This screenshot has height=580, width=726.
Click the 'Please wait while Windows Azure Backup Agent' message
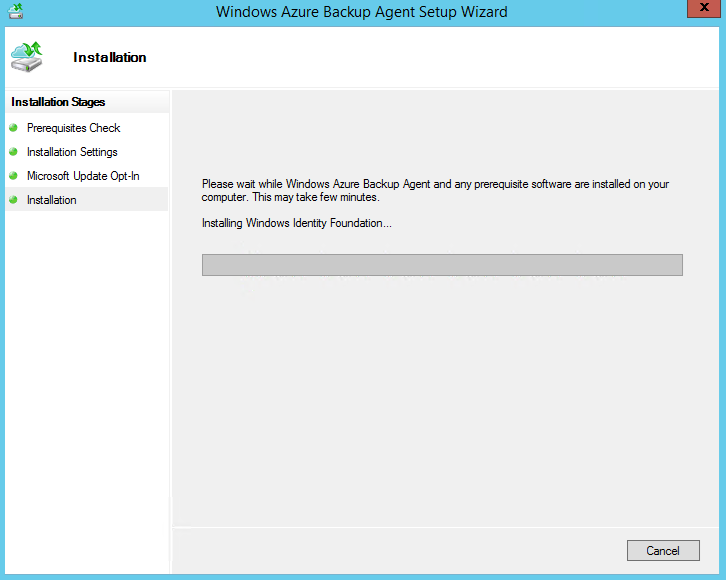click(435, 190)
